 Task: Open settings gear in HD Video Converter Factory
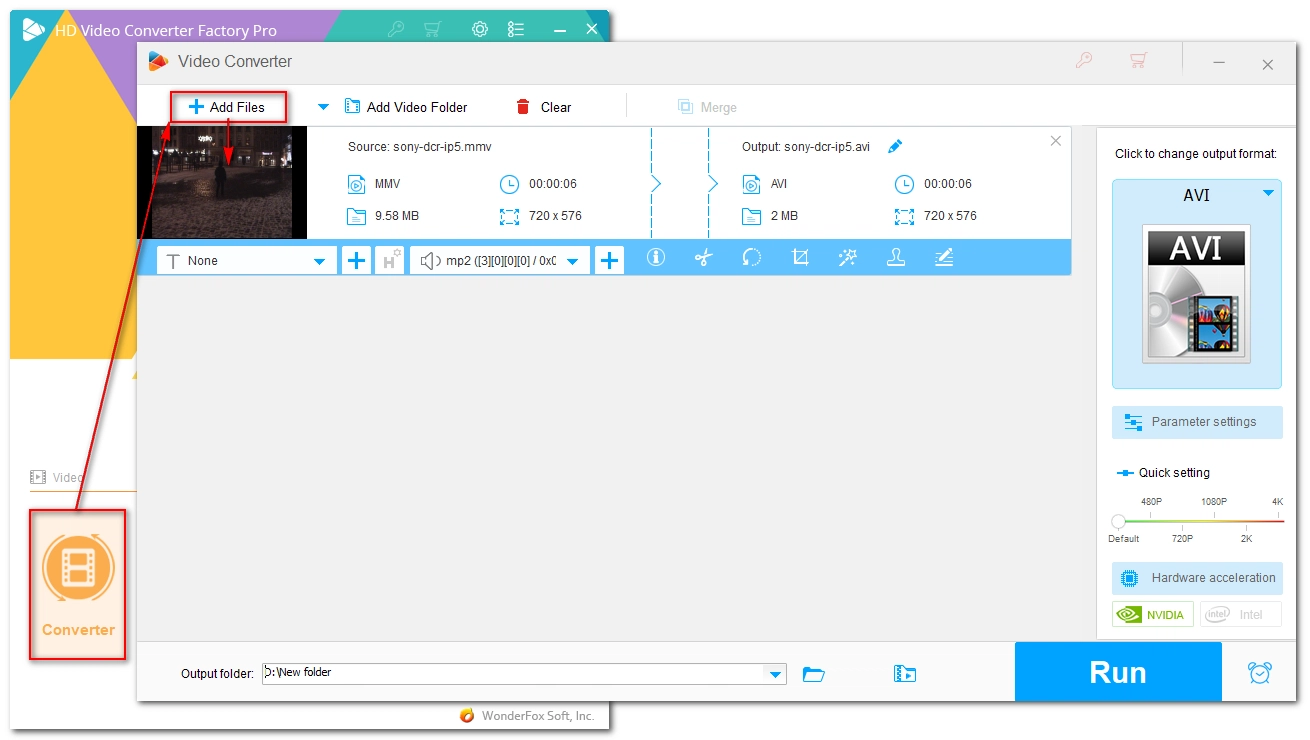(480, 29)
